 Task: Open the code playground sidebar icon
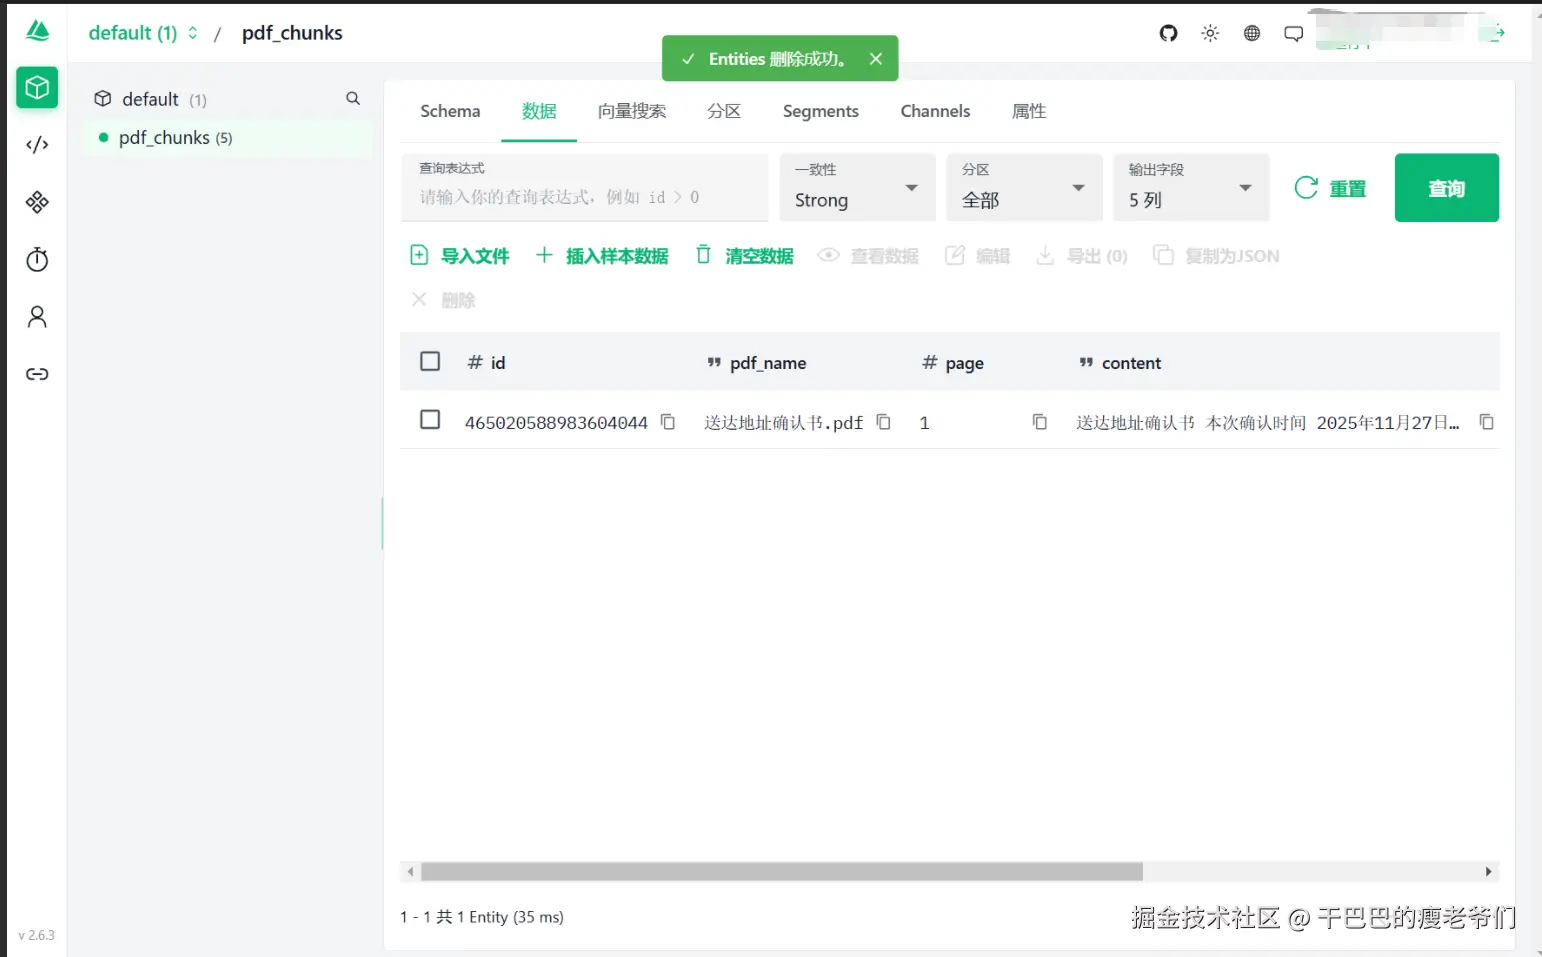37,145
